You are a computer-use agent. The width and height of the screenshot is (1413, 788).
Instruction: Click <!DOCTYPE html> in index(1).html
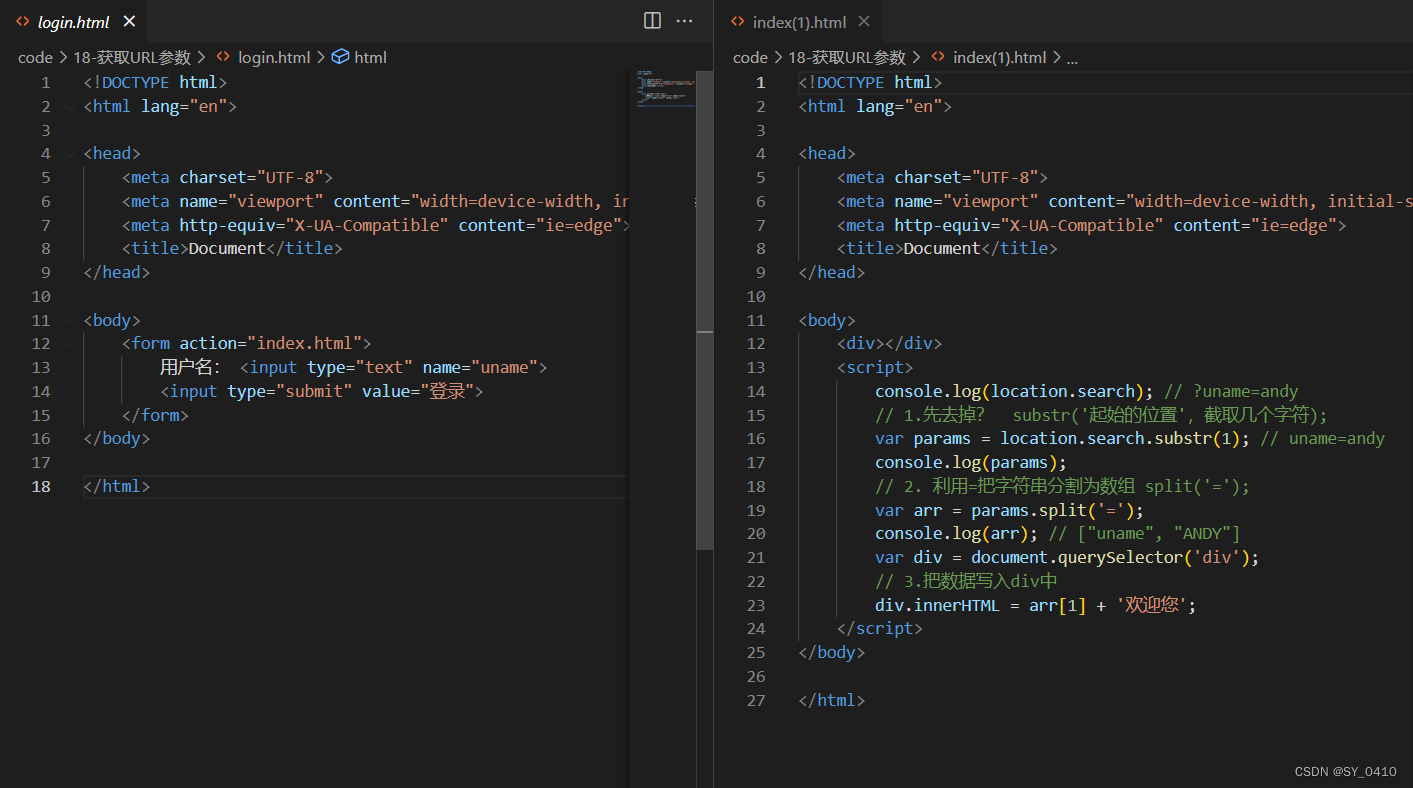pos(870,82)
